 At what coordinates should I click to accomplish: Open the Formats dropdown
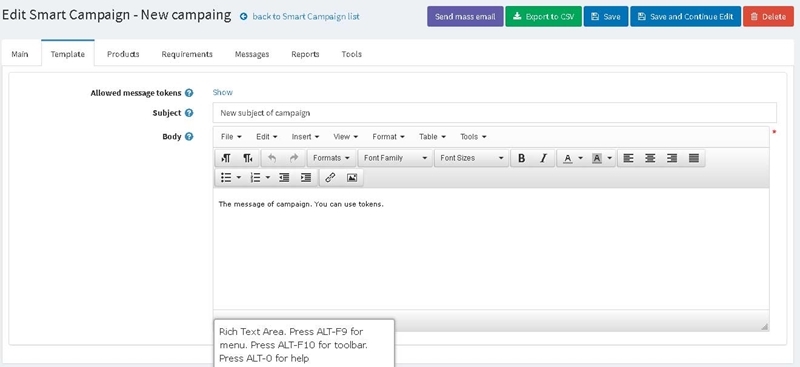(331, 158)
